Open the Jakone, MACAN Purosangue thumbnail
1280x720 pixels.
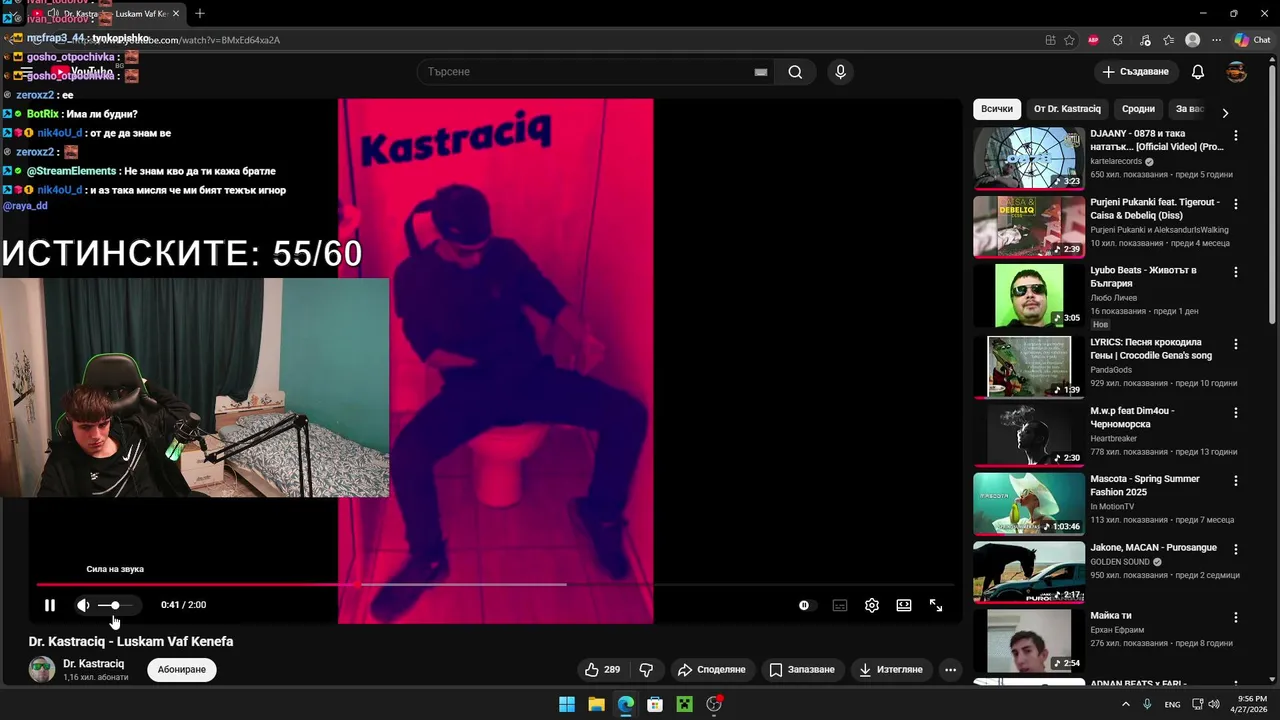point(1029,572)
